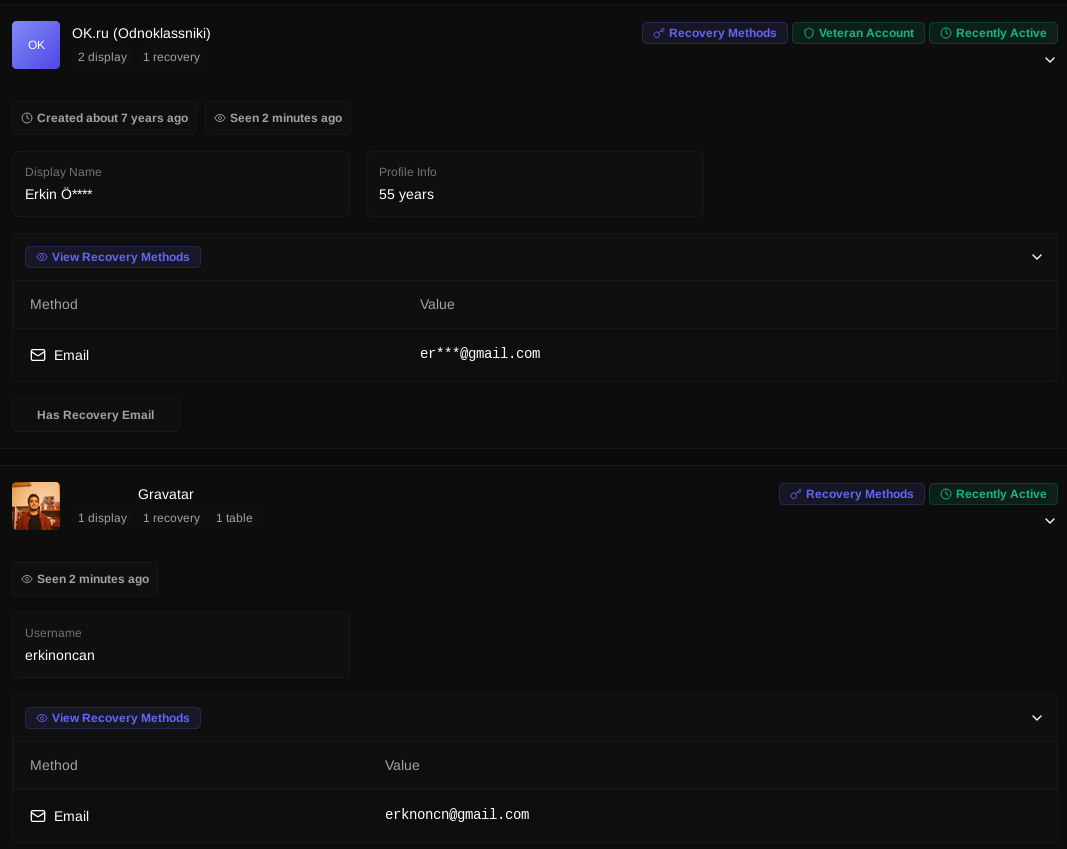The width and height of the screenshot is (1067, 849).
Task: Click the key icon in OK.ru Recovery Methods
Action: point(658,33)
